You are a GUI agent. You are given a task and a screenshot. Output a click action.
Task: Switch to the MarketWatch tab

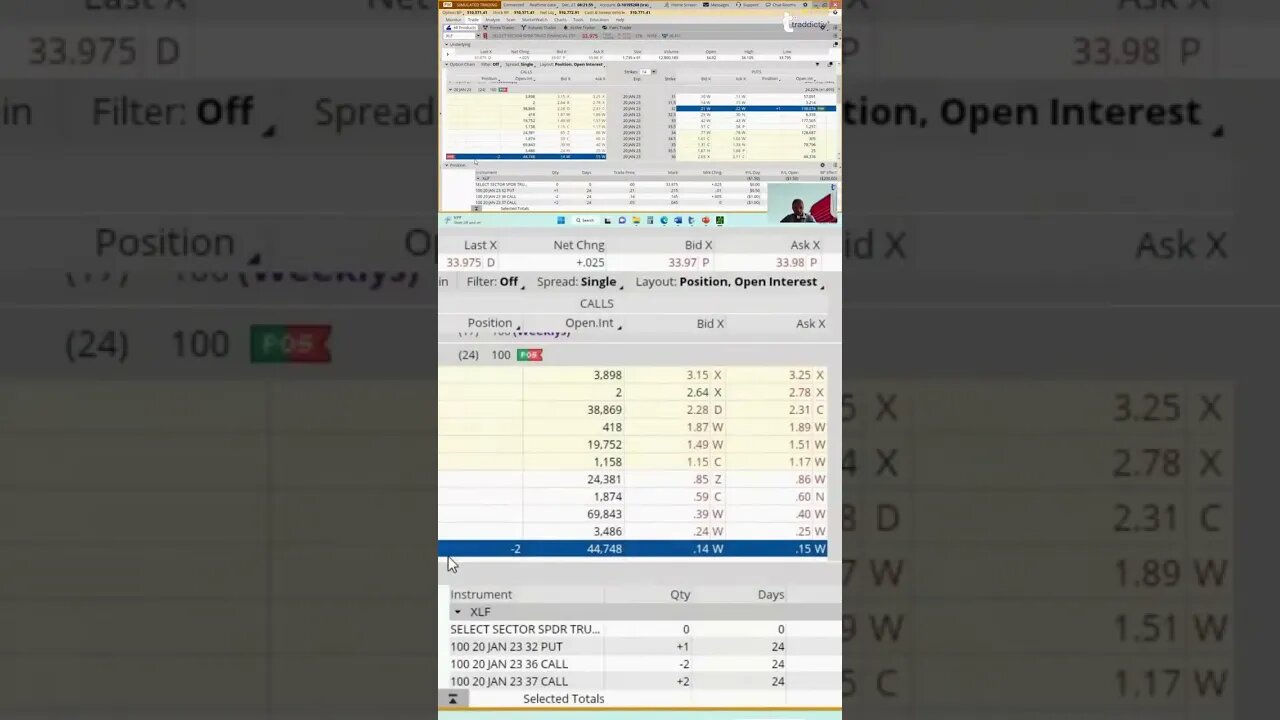[535, 20]
